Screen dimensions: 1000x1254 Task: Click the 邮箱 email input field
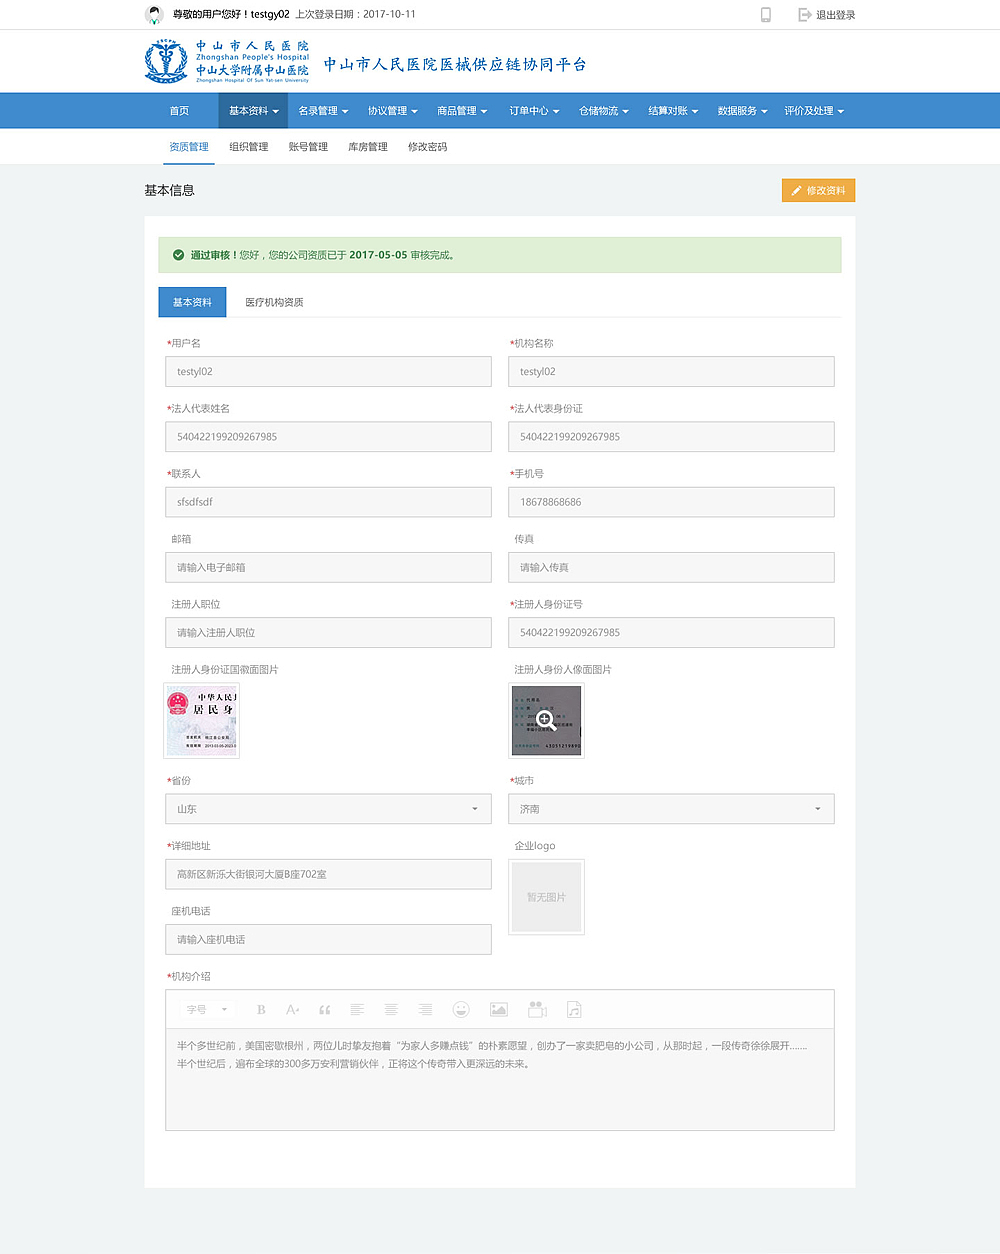[328, 567]
